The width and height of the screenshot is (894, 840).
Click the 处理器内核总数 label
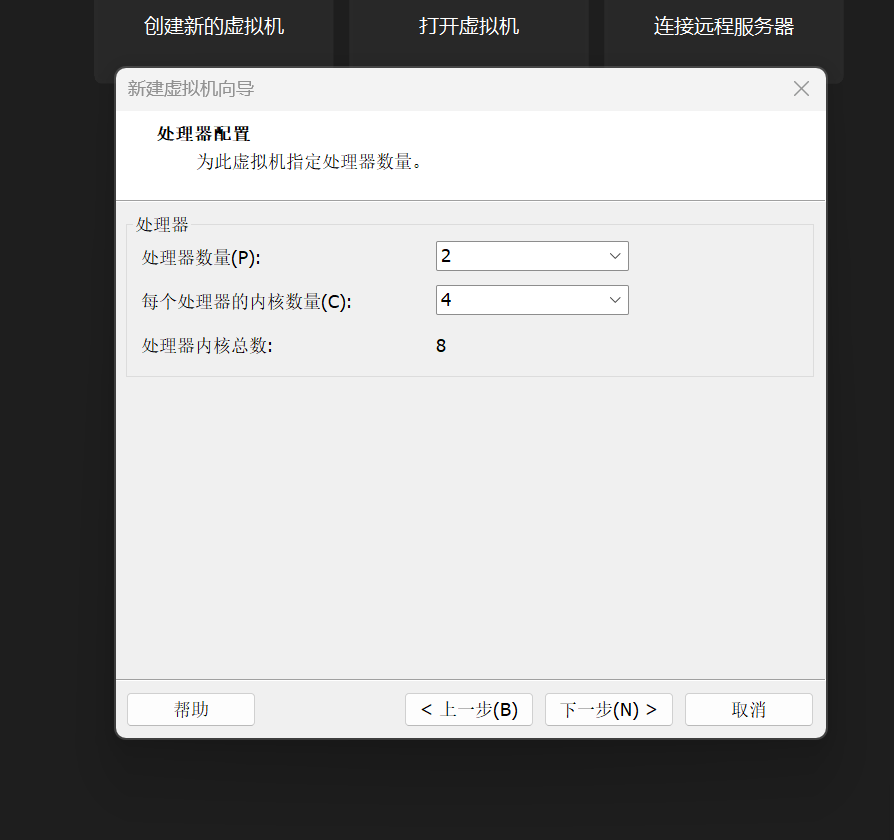tap(207, 346)
